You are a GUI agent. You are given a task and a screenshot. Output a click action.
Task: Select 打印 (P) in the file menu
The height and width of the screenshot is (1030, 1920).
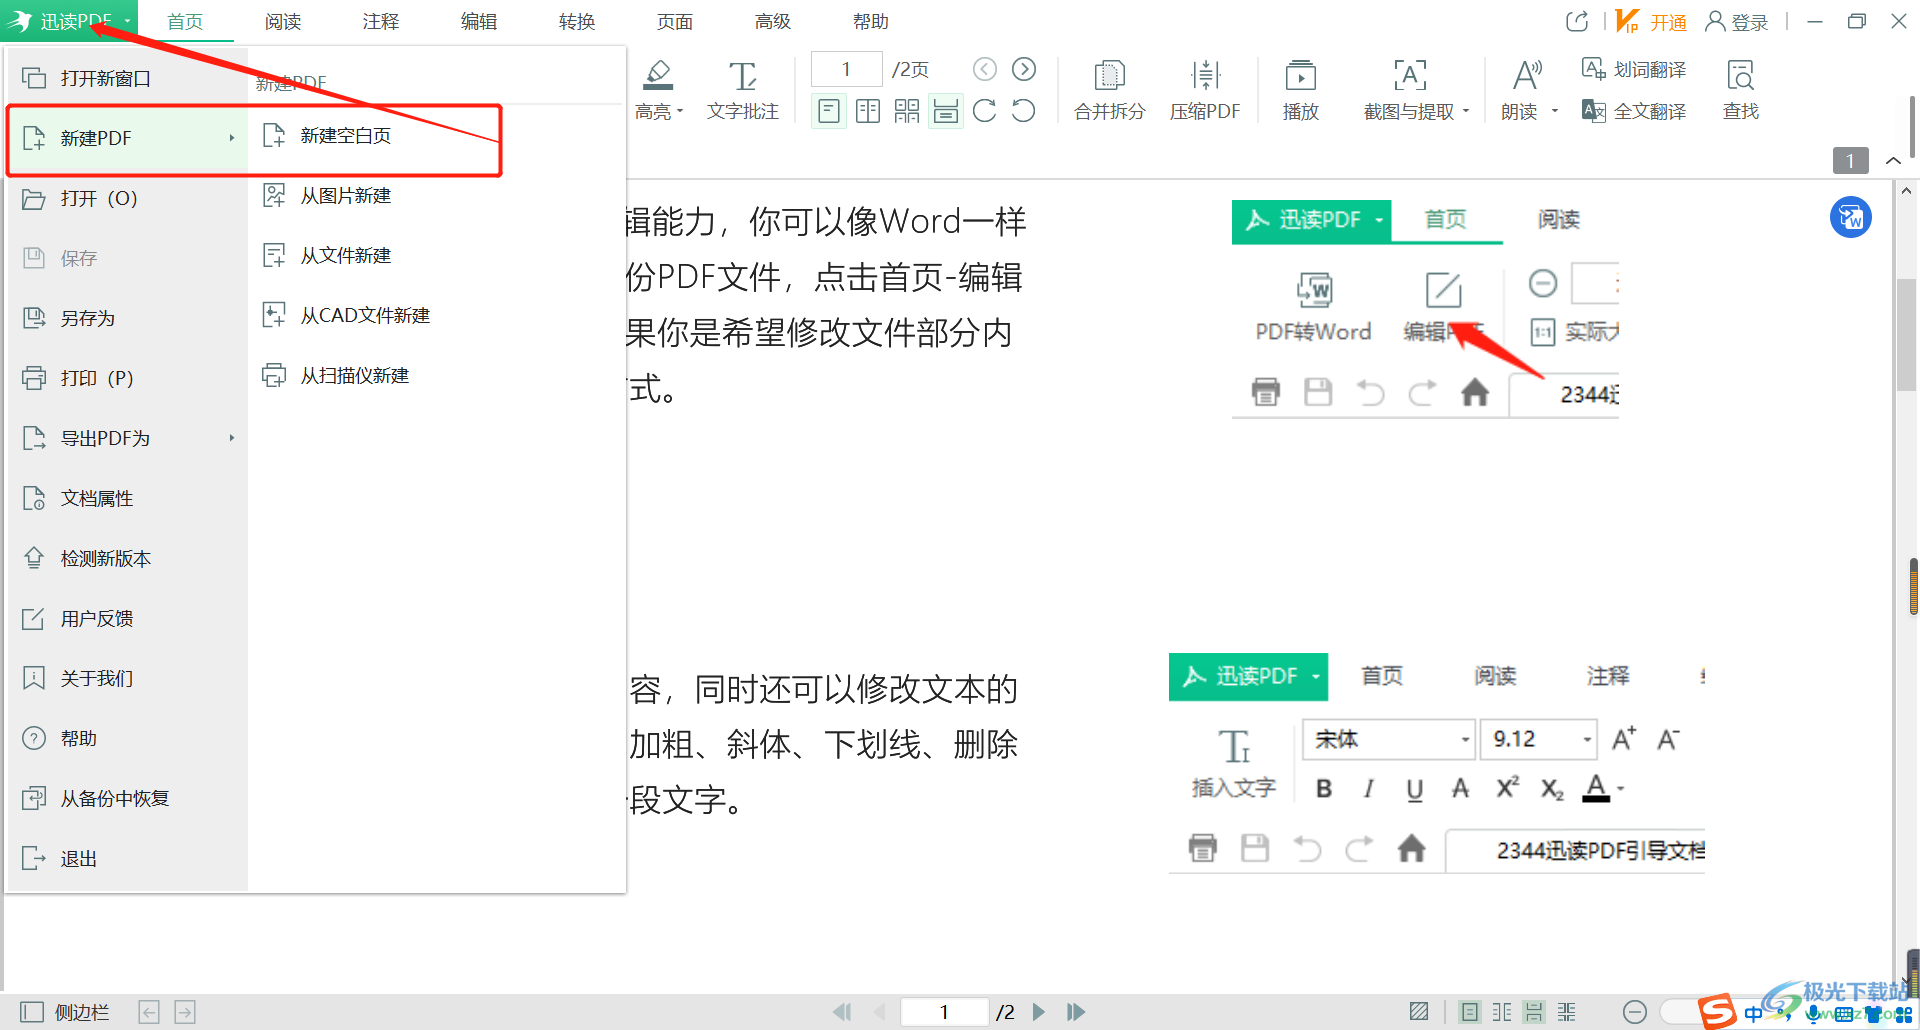pyautogui.click(x=127, y=378)
